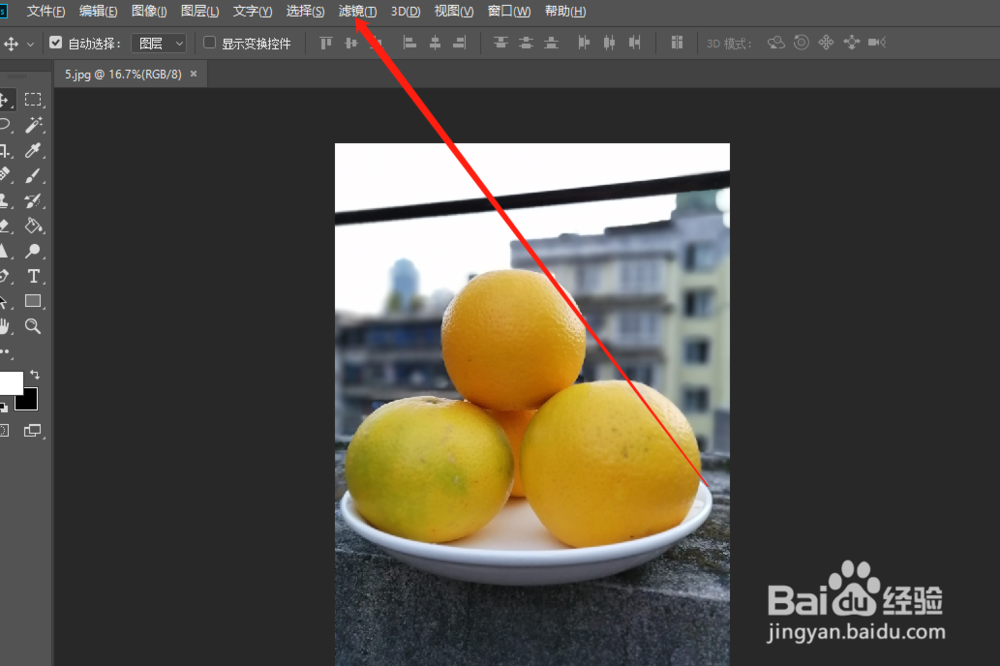Distribute horizontal centers of layers
The image size is (1000, 666).
[610, 43]
